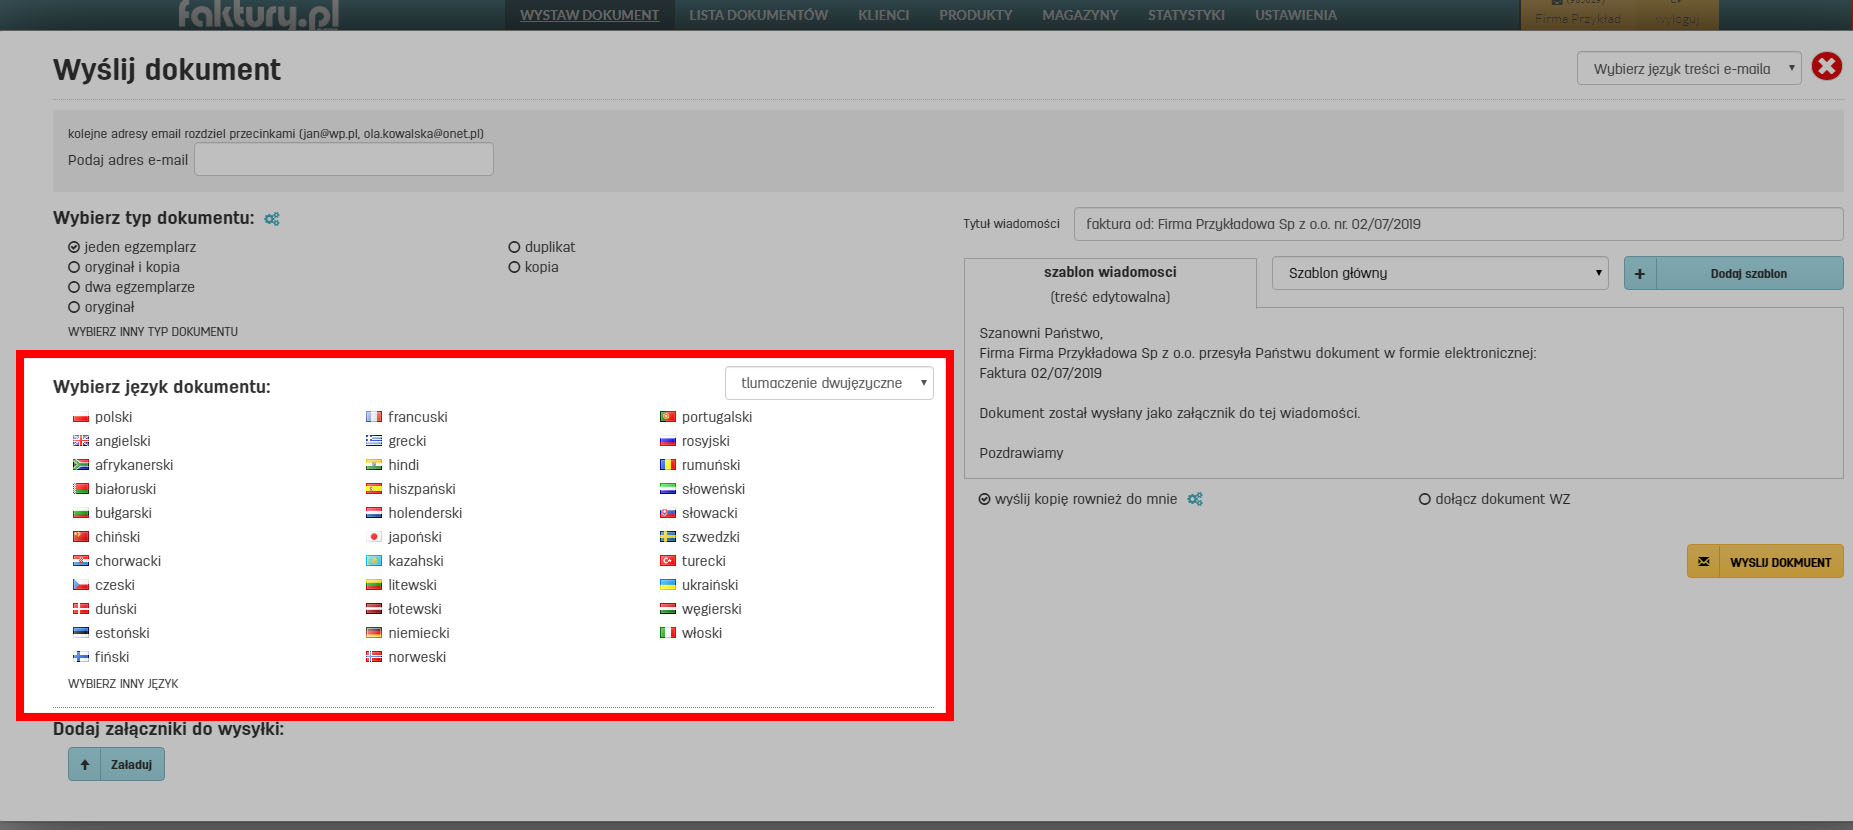Enable 'dołącz dokument WZ' option

point(1424,500)
